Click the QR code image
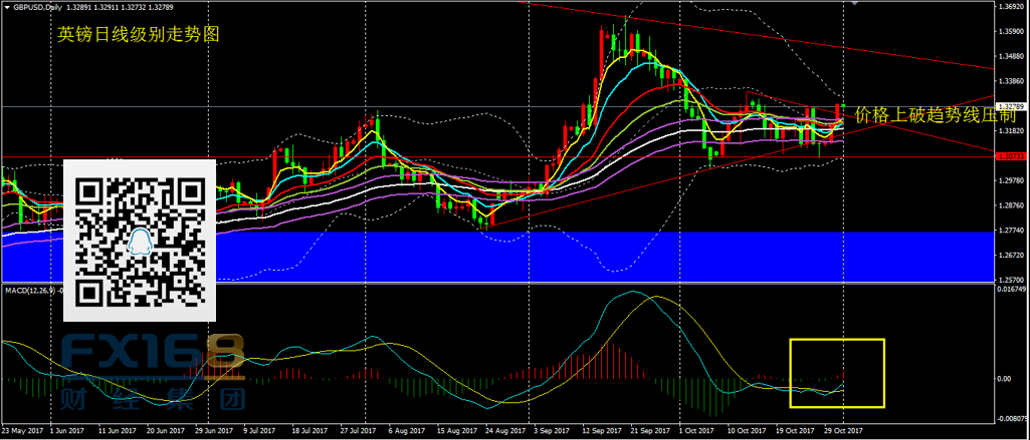This screenshot has height=440, width=1030. (x=139, y=240)
